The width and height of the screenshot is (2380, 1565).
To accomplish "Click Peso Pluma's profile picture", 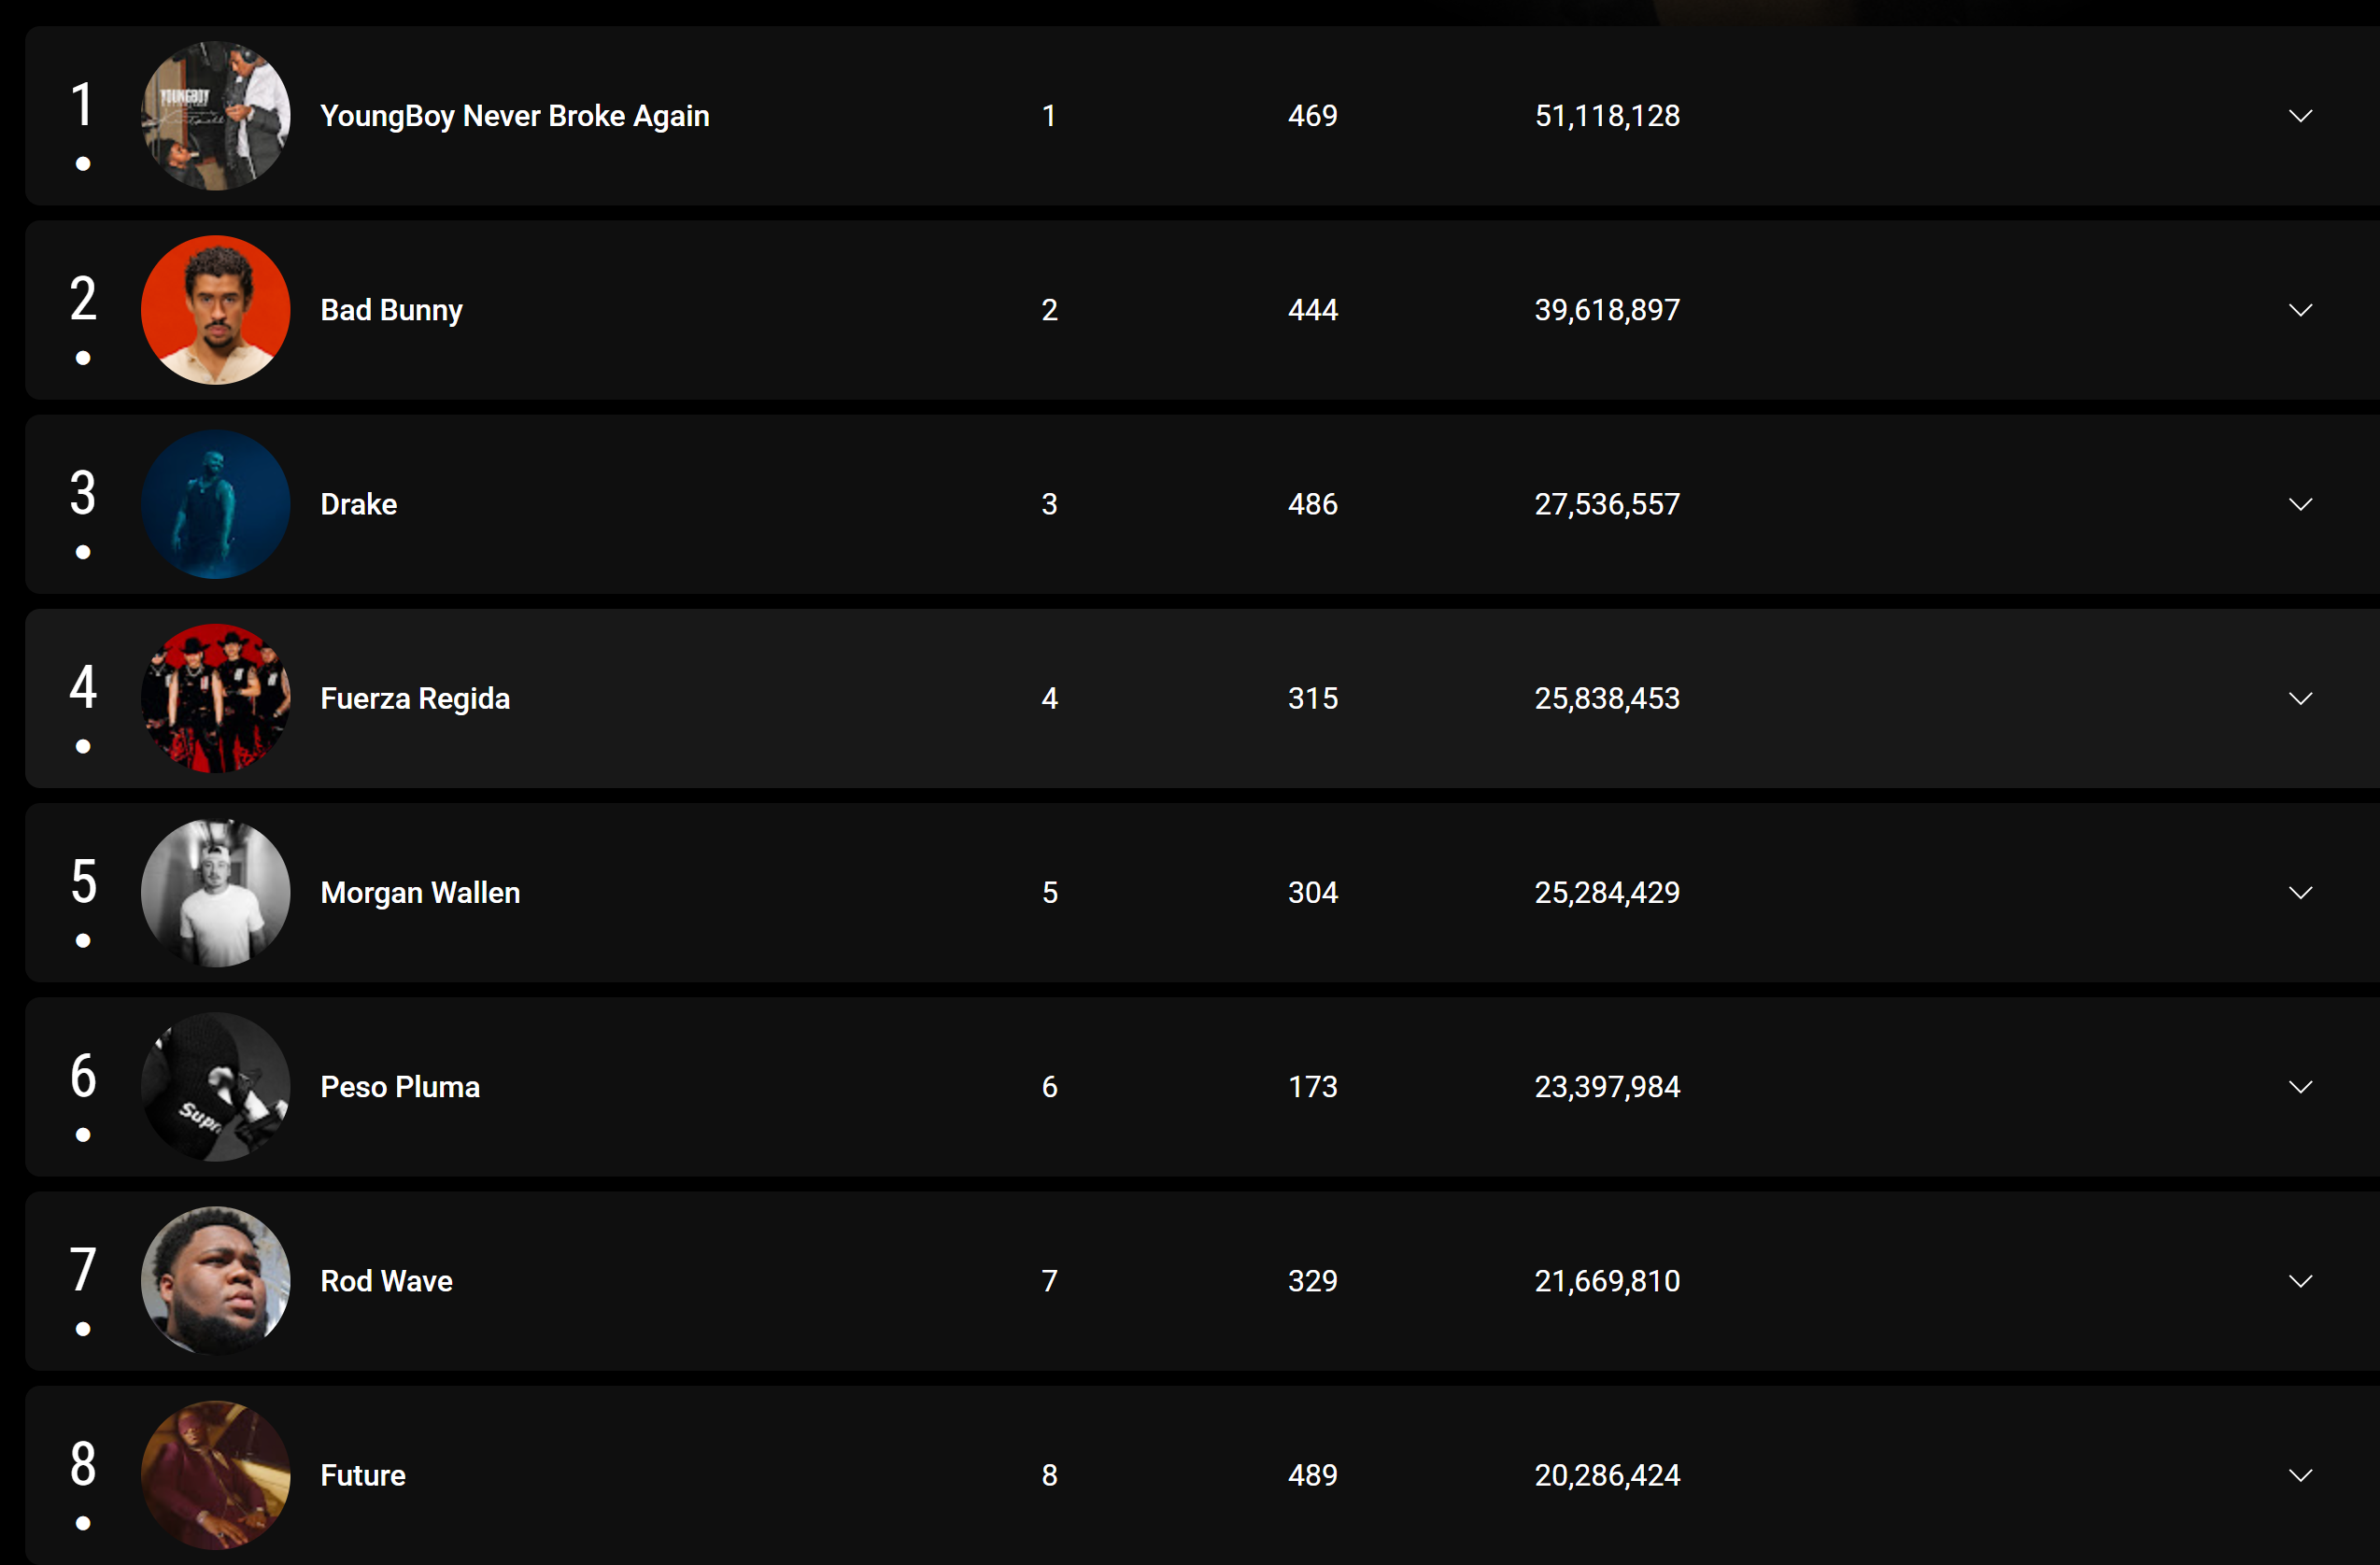I will (x=215, y=1086).
